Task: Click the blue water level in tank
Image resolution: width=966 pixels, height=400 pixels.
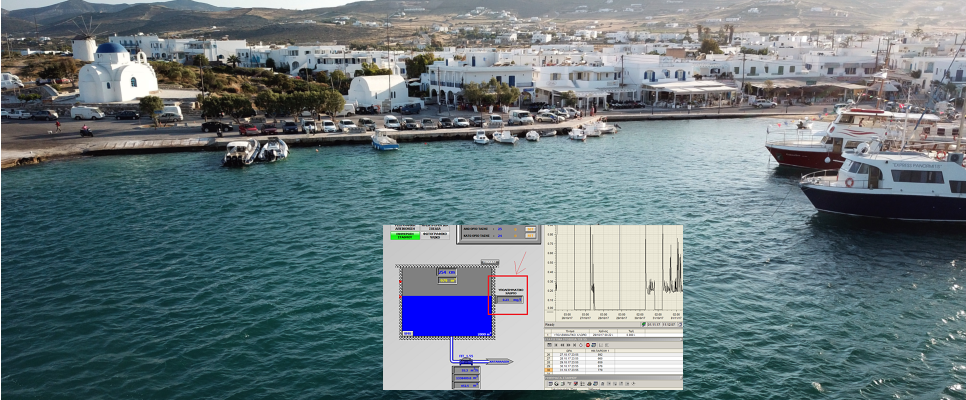Action: point(446,315)
